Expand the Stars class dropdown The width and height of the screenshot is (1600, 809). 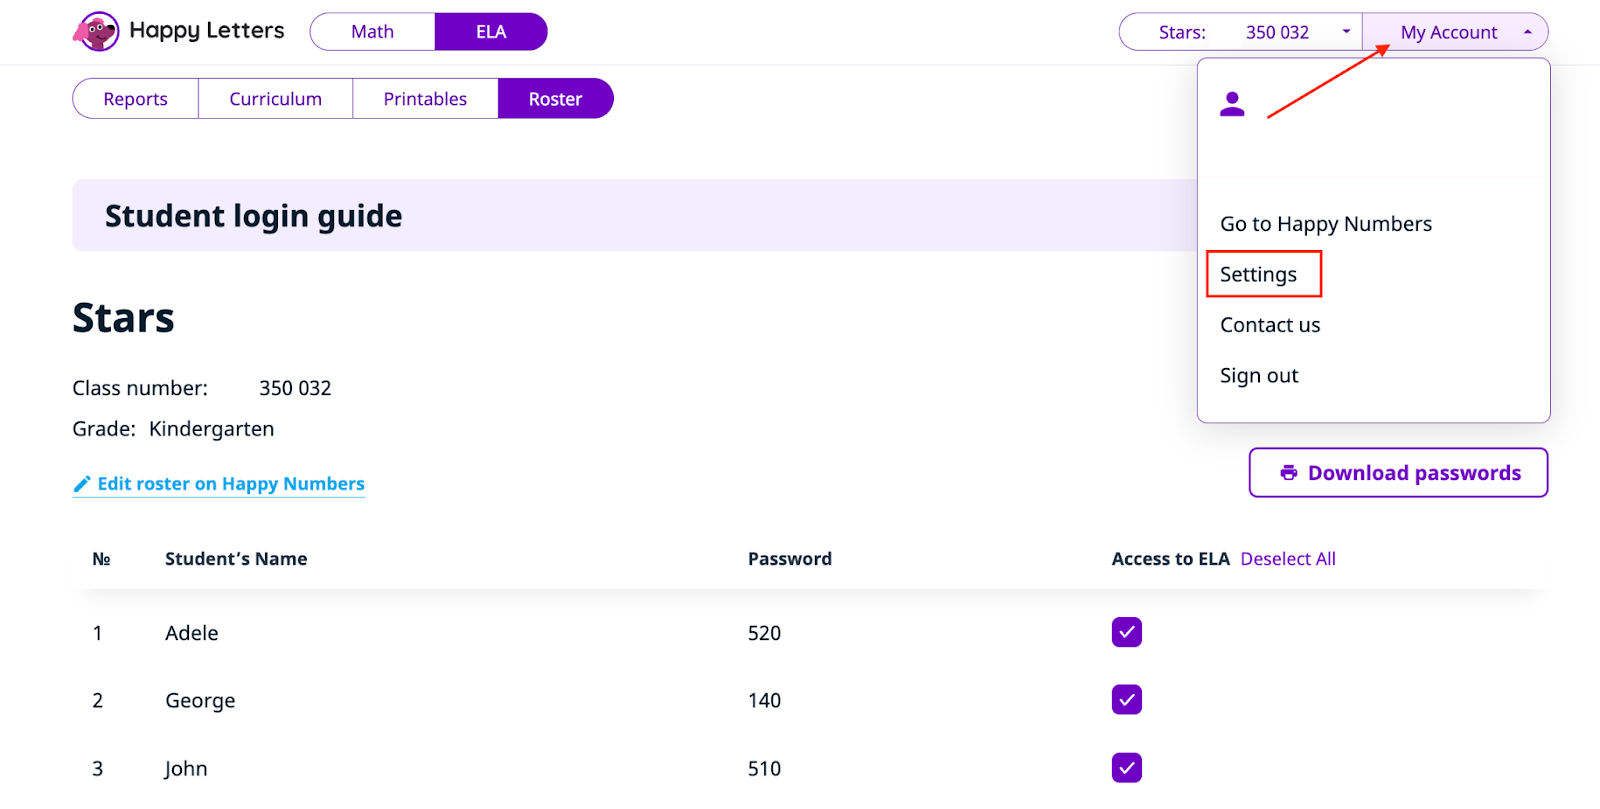1346,32
